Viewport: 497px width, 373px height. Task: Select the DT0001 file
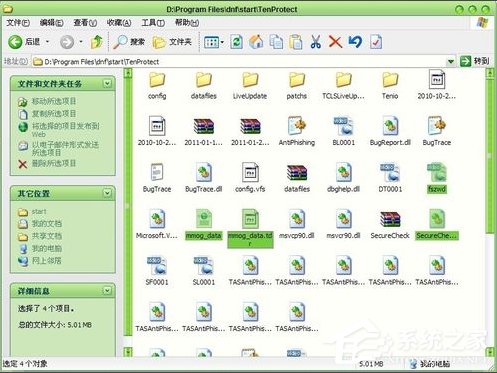(x=390, y=178)
